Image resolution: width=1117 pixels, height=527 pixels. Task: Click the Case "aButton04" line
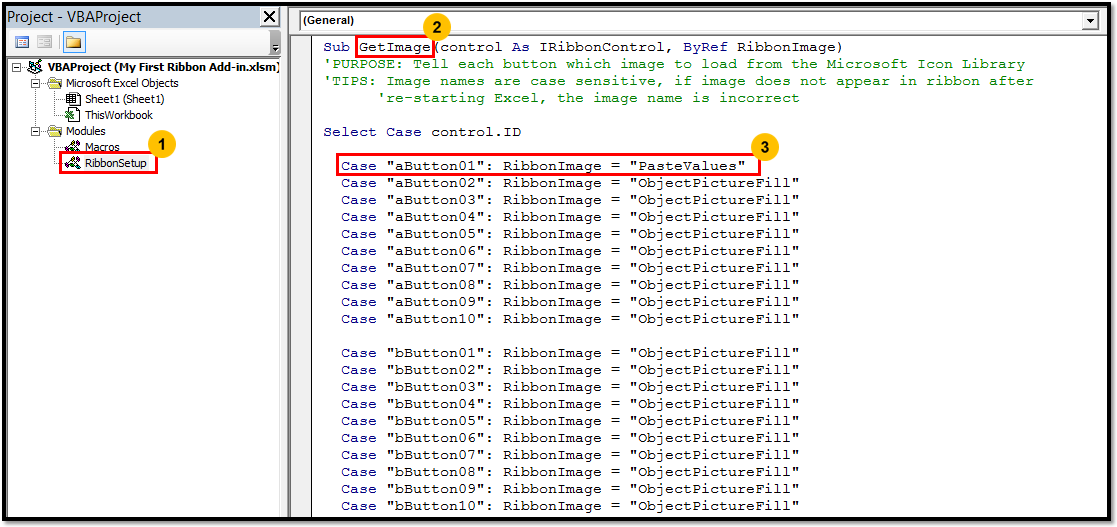click(x=570, y=217)
